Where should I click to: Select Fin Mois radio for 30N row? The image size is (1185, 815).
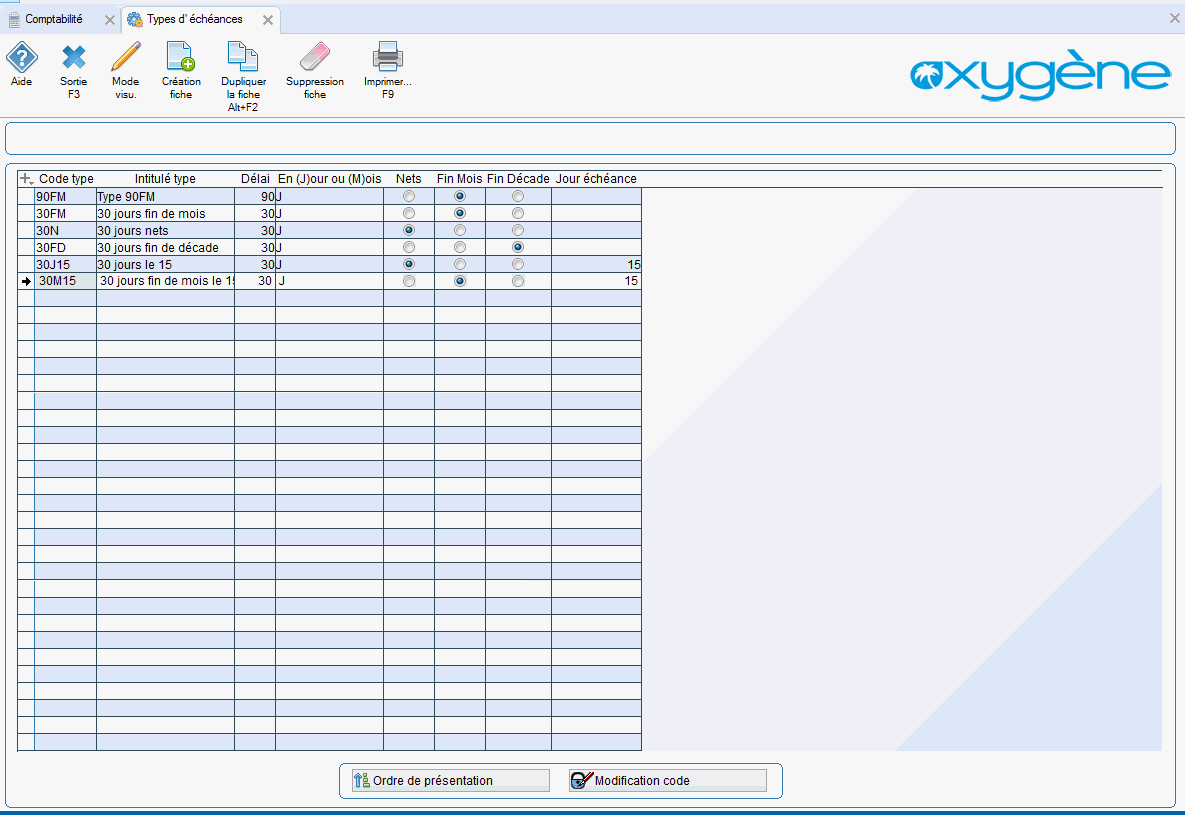click(x=460, y=231)
